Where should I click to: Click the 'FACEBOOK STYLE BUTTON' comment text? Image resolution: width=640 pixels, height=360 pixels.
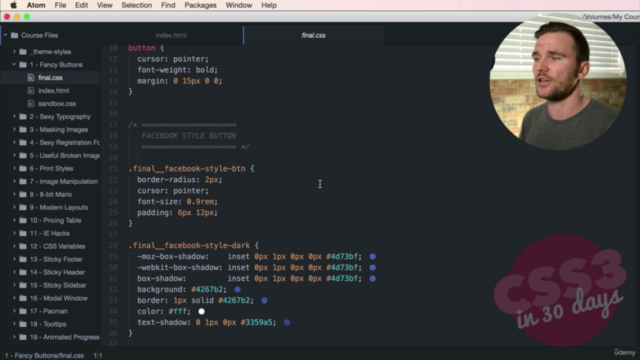(x=189, y=136)
